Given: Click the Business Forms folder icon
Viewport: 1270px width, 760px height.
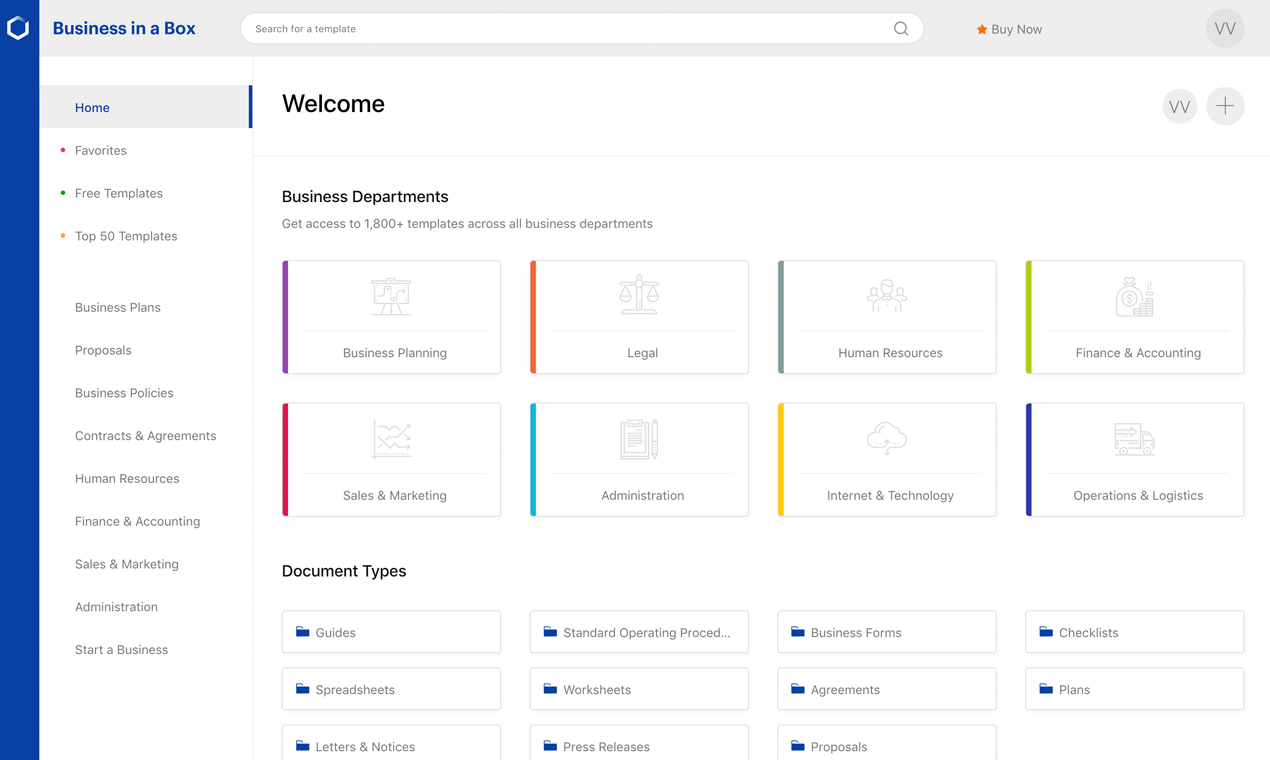Looking at the screenshot, I should click(x=798, y=632).
